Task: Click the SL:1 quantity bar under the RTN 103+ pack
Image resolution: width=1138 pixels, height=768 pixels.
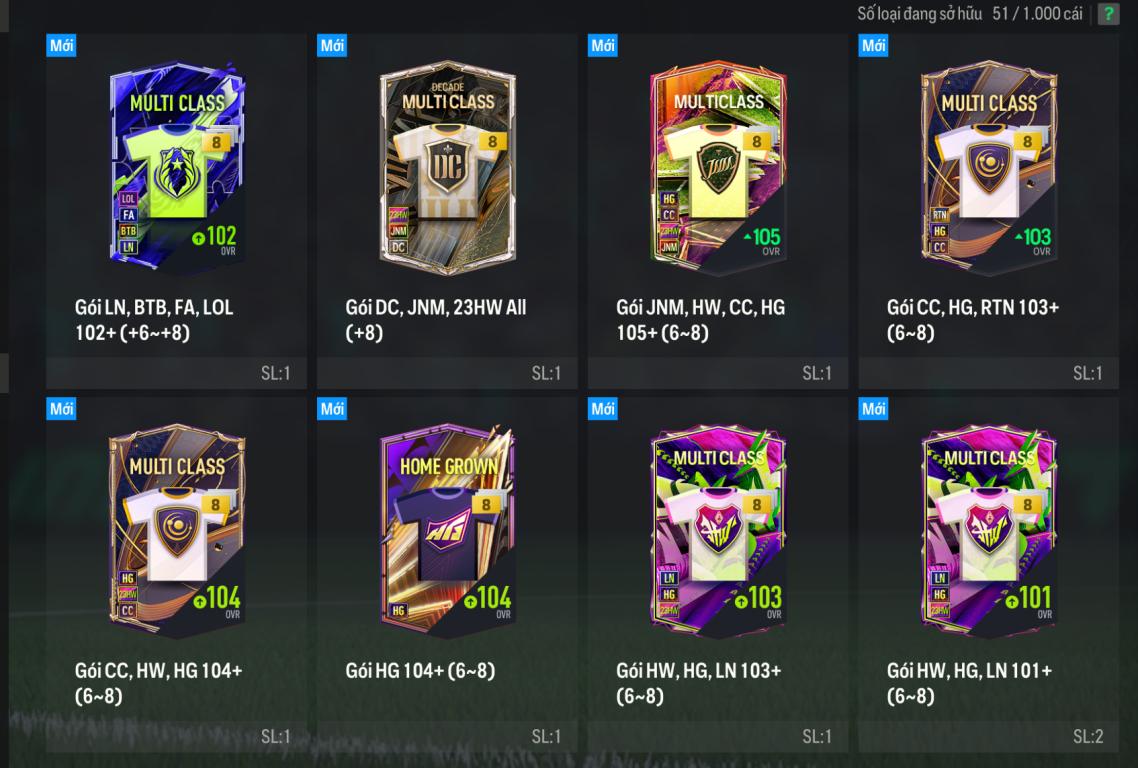Action: (x=988, y=373)
